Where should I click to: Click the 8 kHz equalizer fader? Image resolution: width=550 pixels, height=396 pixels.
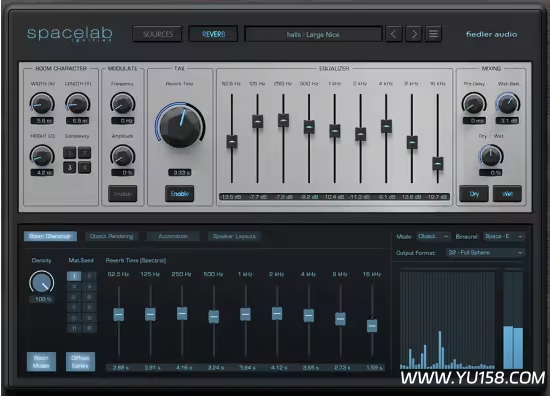(412, 142)
